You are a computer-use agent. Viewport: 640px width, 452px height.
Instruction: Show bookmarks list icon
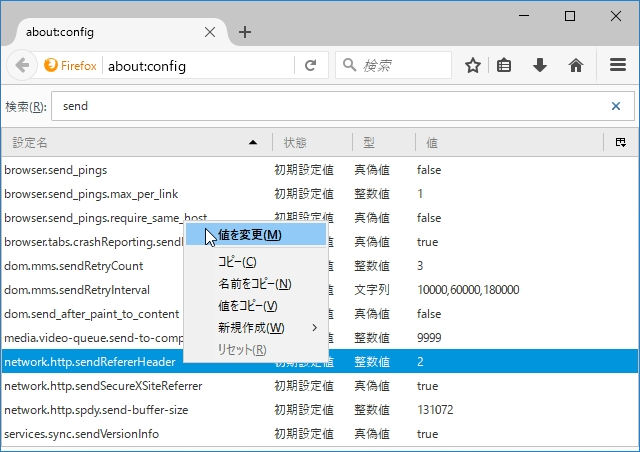(504, 65)
